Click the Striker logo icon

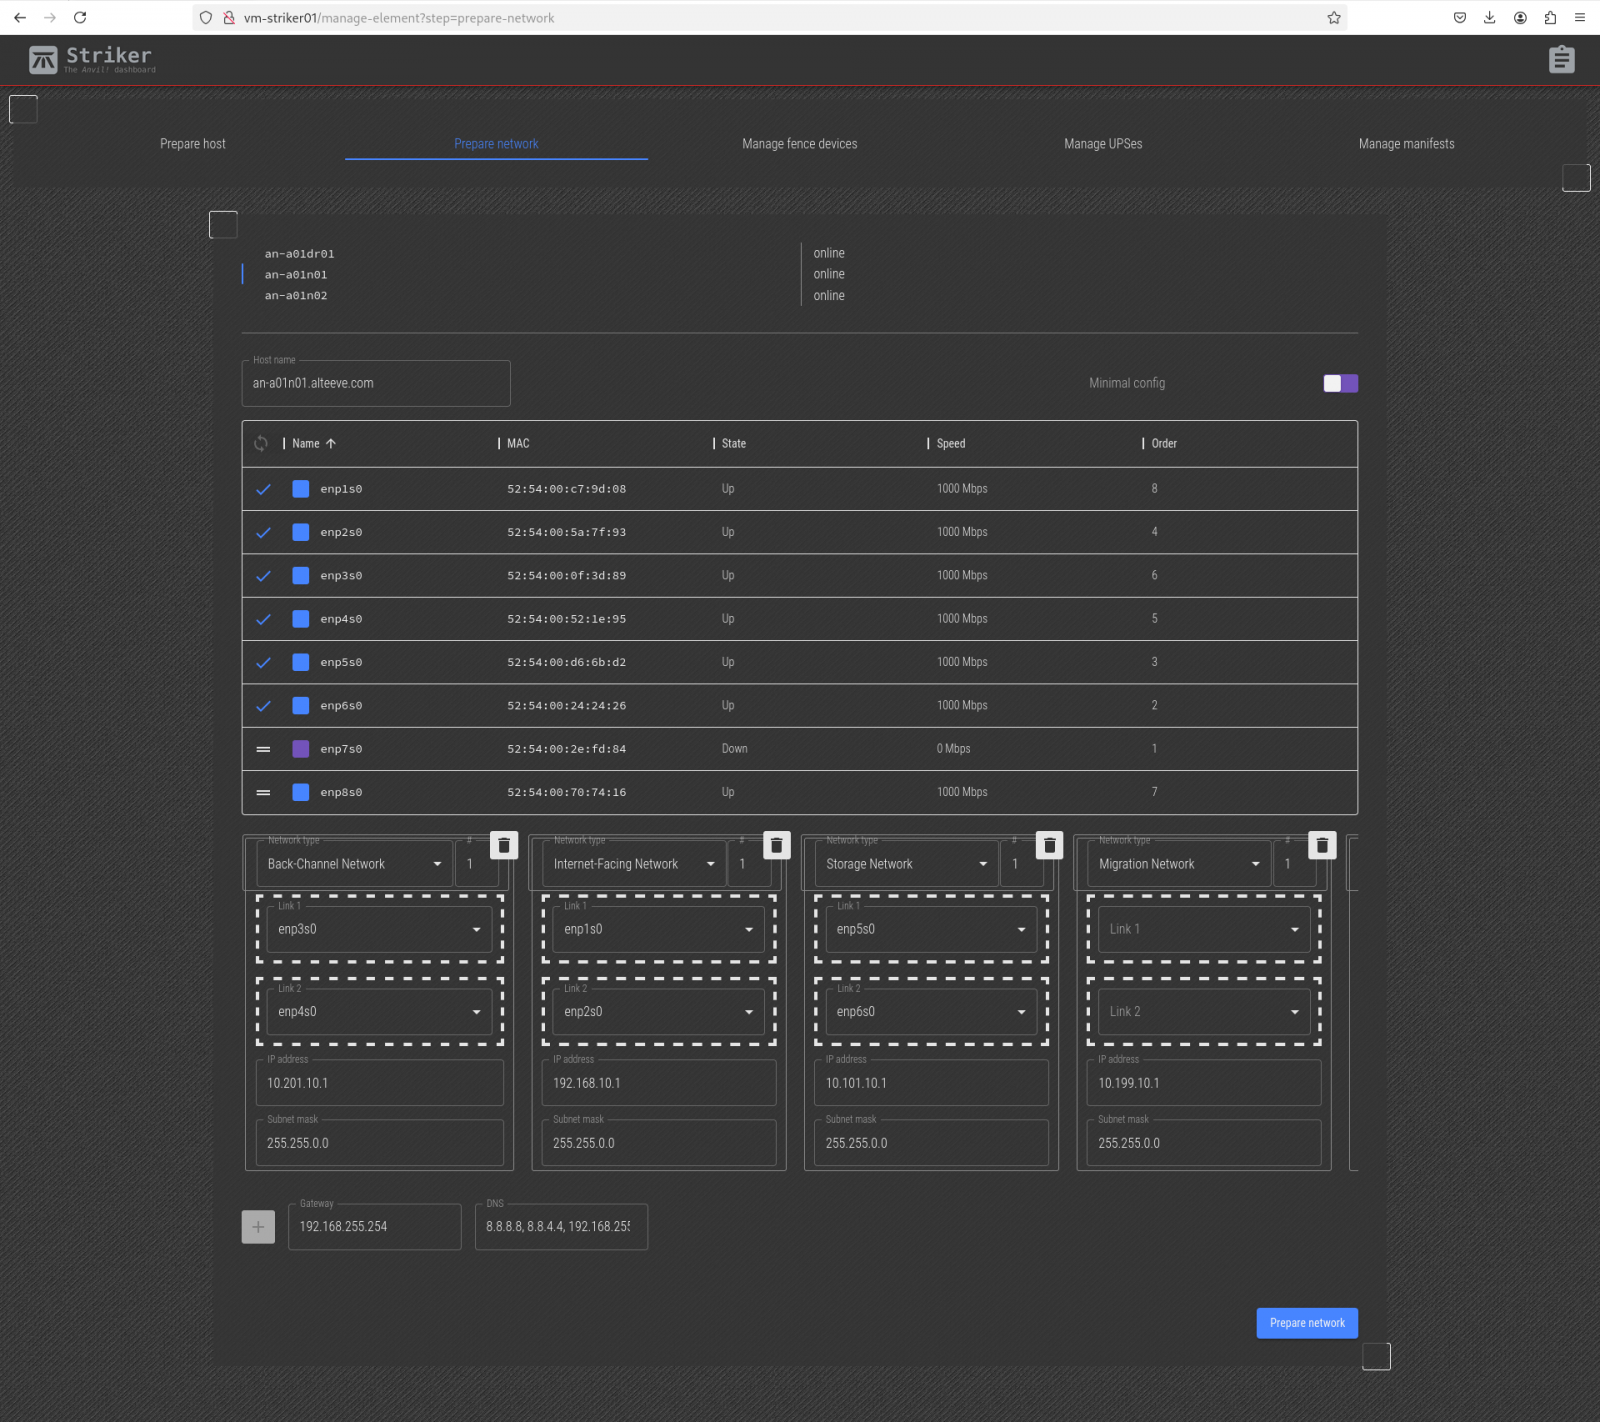(x=43, y=61)
